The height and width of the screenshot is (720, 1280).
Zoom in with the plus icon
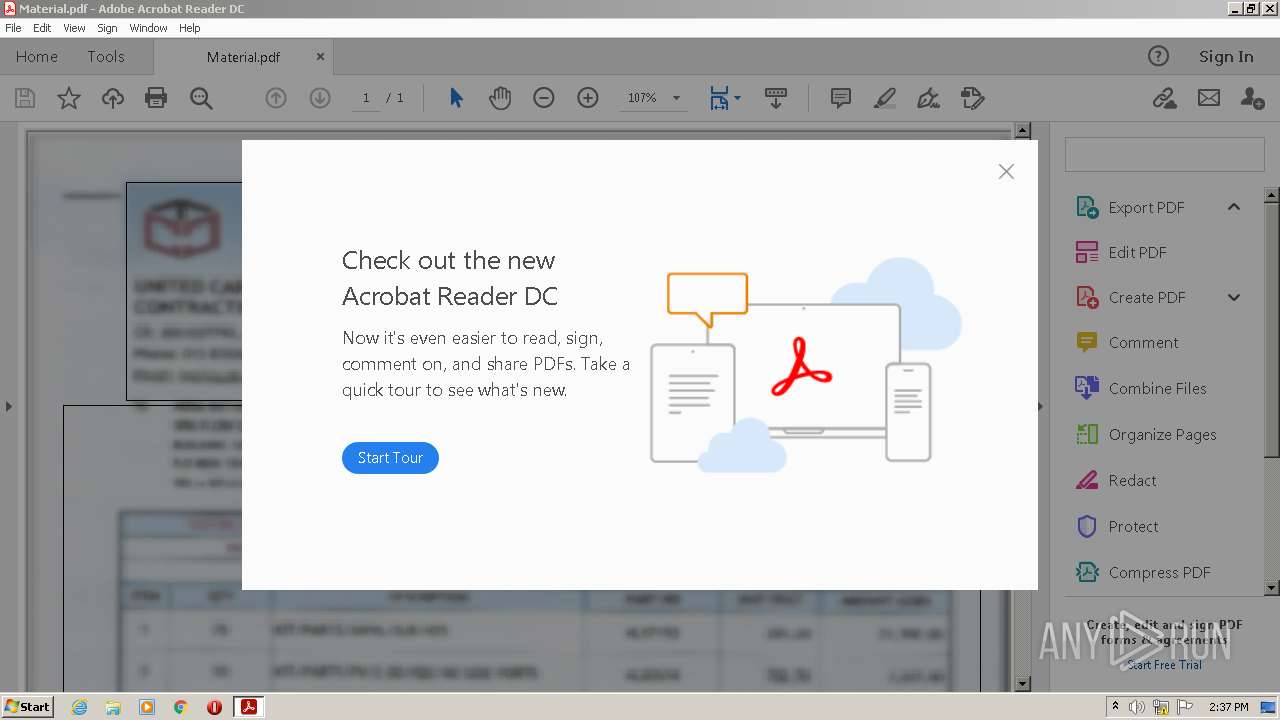588,98
